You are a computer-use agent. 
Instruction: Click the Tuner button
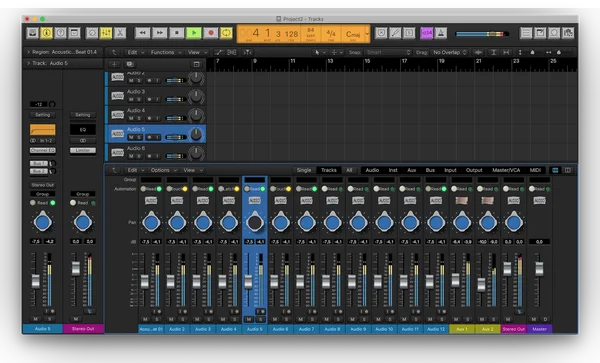click(395, 33)
